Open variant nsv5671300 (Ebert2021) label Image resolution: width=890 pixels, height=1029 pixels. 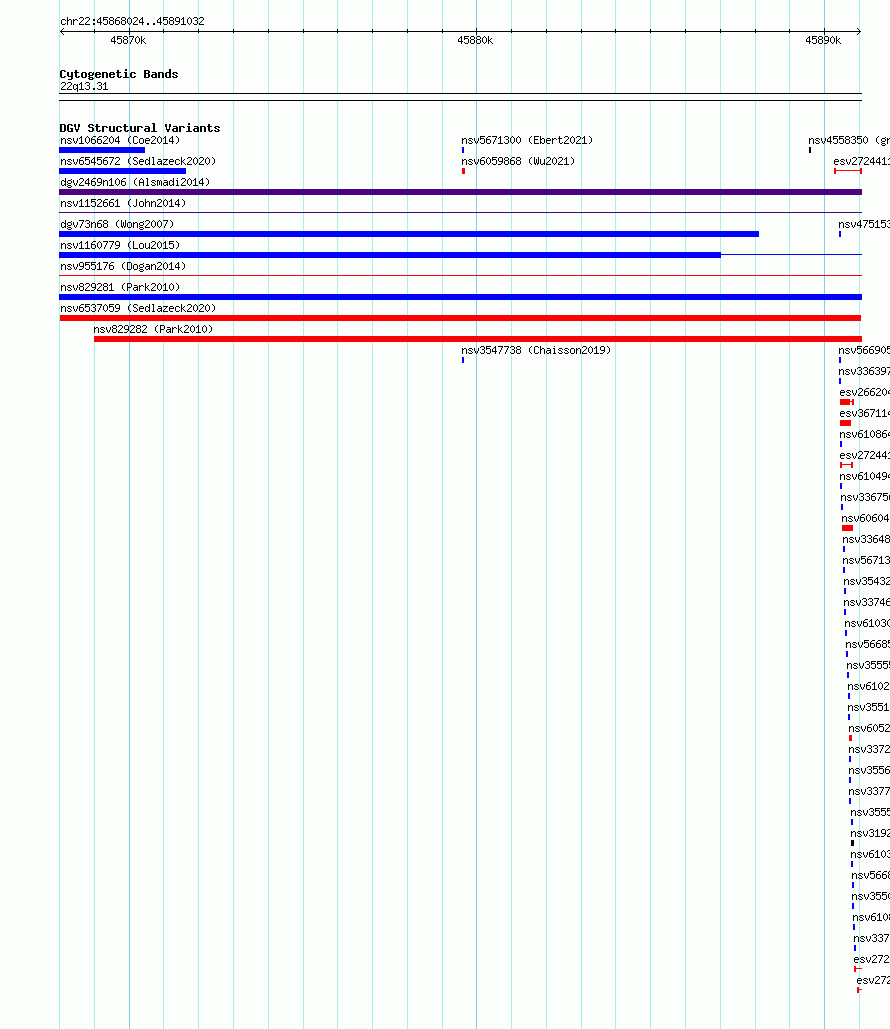pos(527,140)
